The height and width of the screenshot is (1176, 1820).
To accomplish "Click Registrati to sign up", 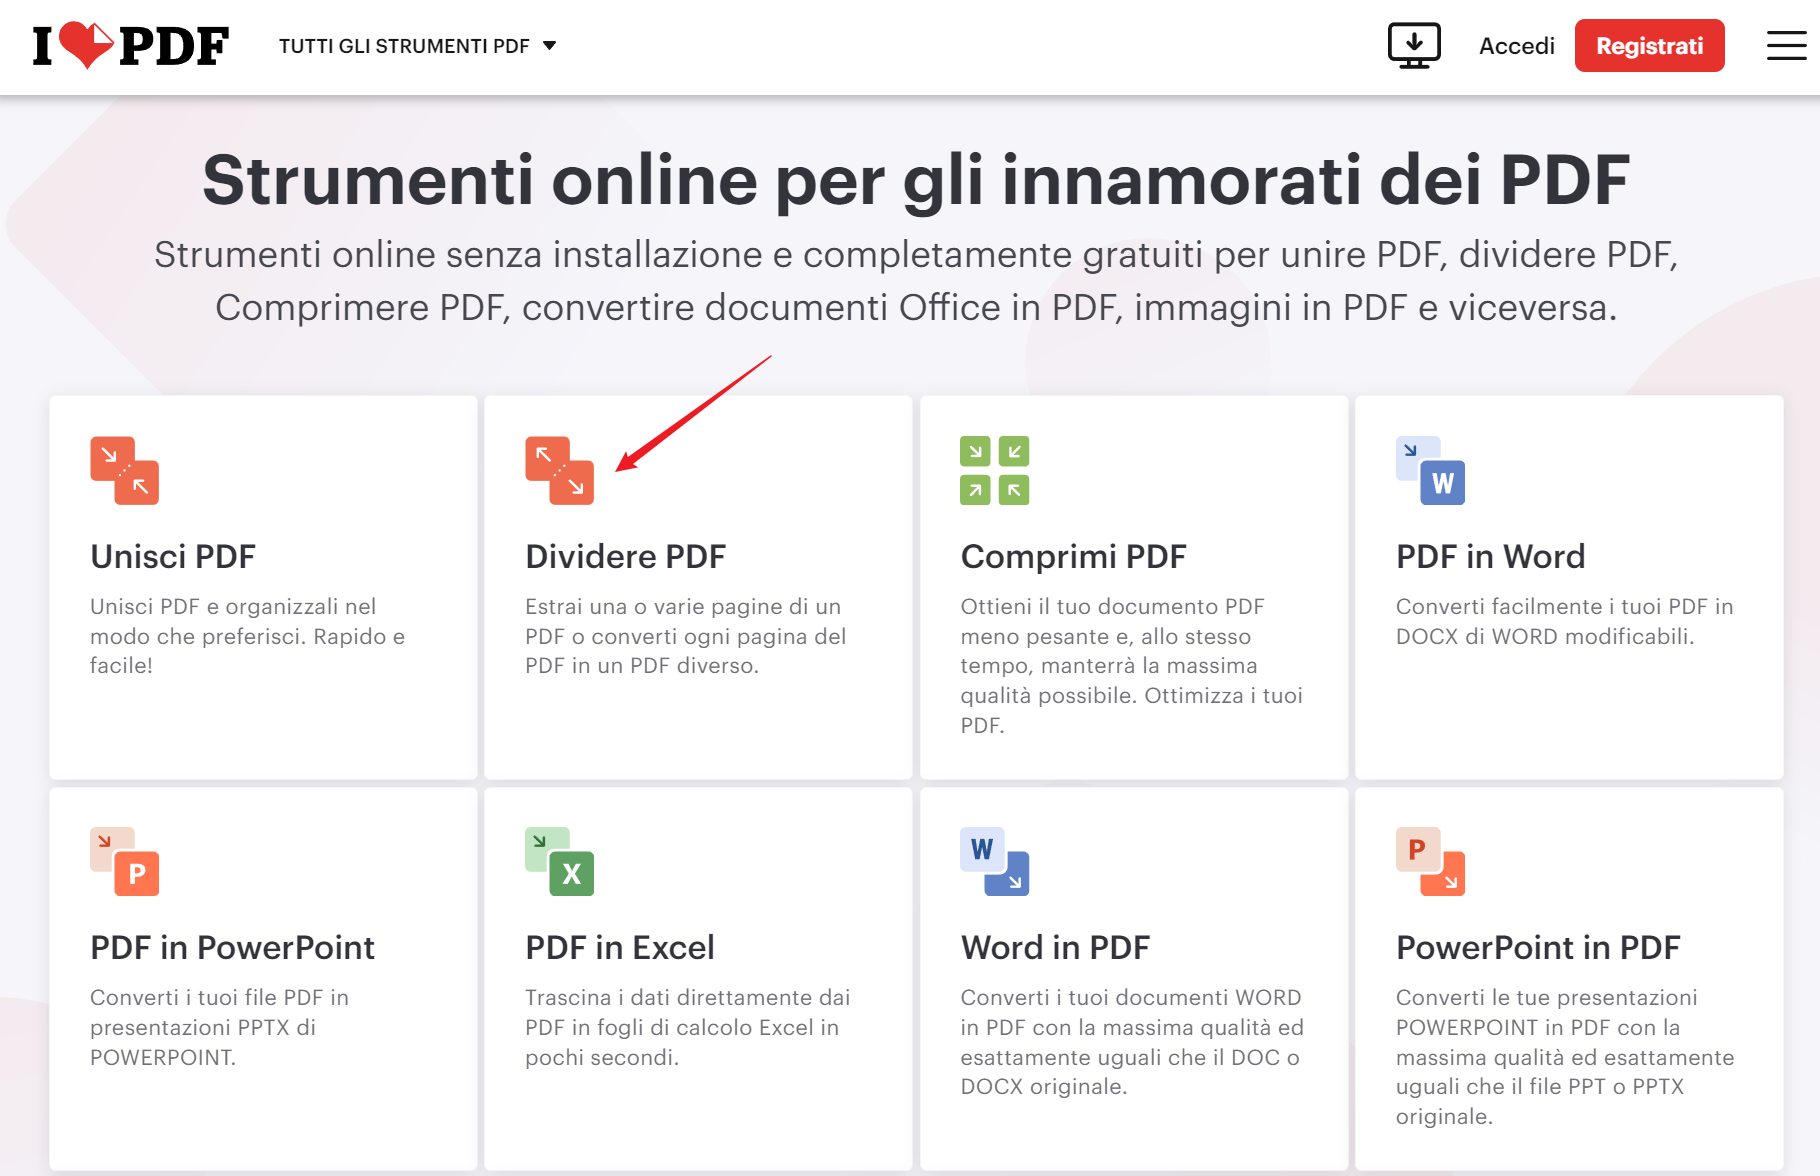I will [1649, 45].
